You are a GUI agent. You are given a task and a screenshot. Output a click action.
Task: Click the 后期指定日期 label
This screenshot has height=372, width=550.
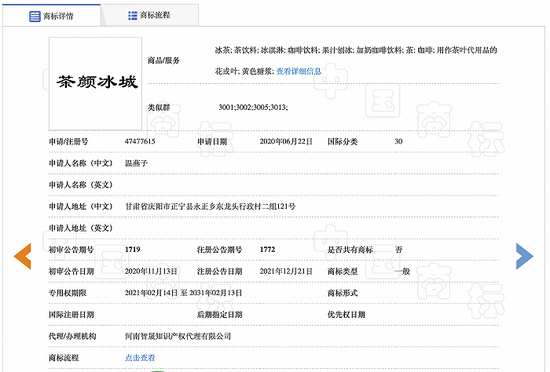220,314
